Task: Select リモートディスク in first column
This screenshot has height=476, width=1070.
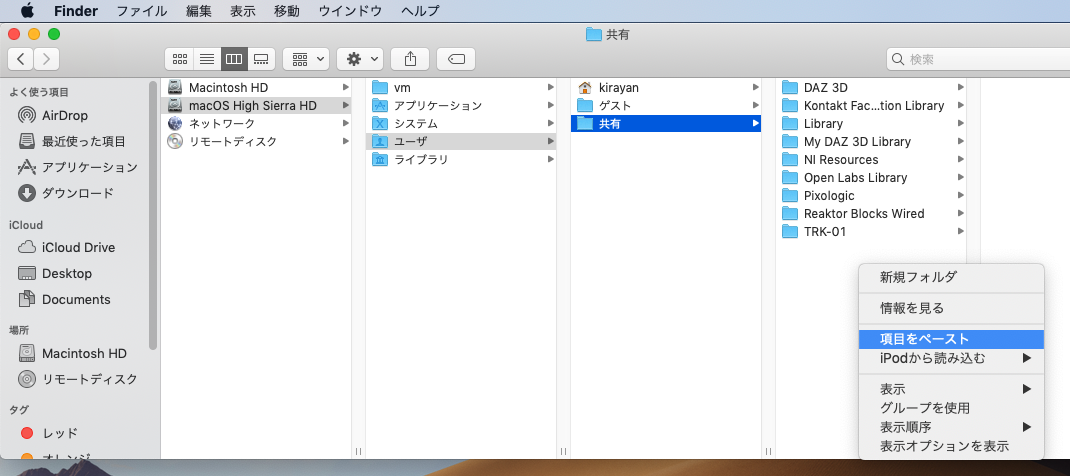Action: point(257,141)
